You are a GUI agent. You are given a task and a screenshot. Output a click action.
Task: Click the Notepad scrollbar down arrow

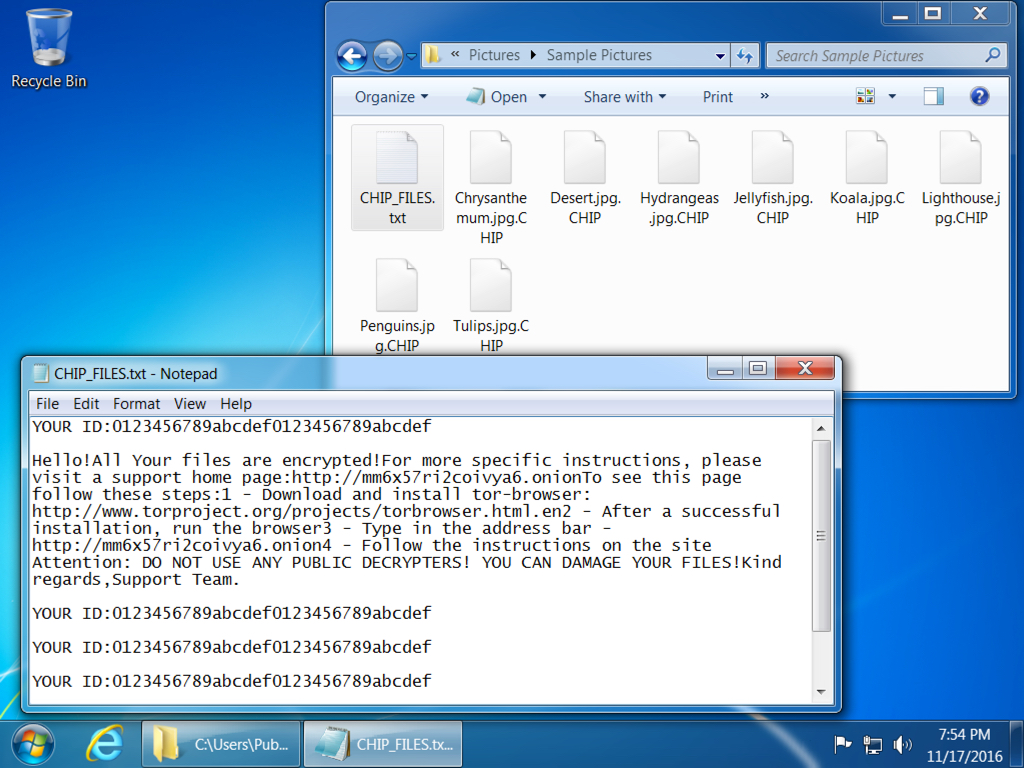(821, 691)
